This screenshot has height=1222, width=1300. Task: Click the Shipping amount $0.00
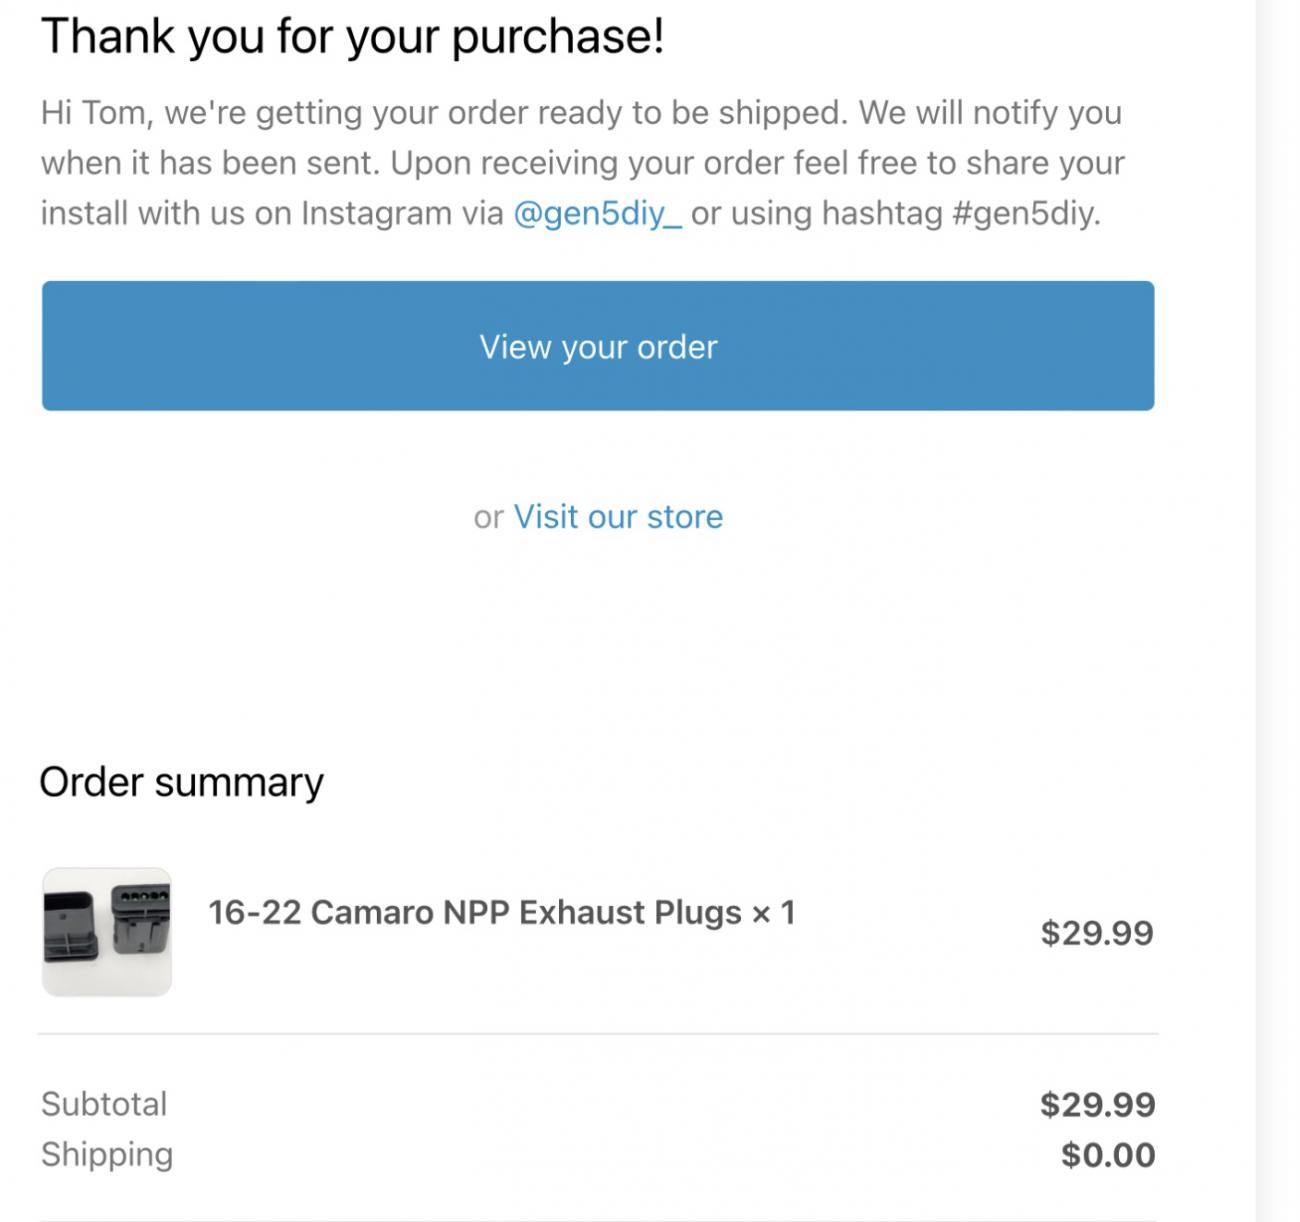point(1107,1155)
